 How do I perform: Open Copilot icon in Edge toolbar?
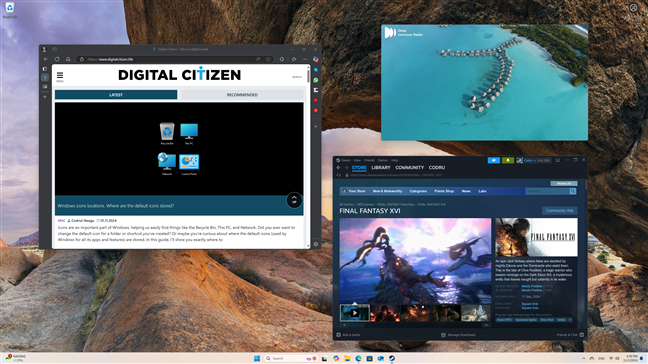click(x=316, y=59)
